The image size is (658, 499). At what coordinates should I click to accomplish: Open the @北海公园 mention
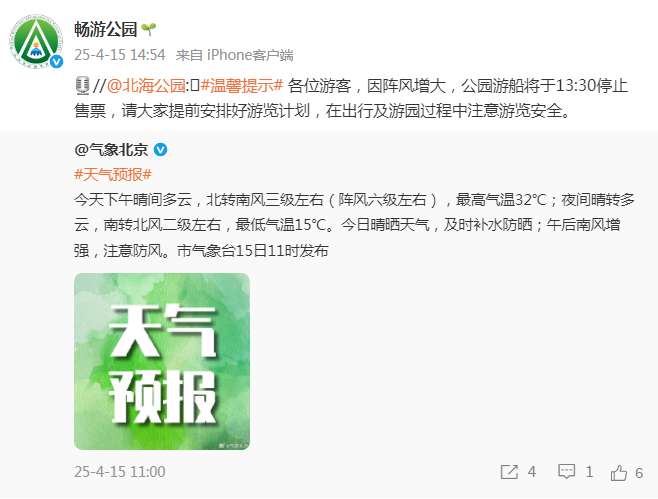146,86
